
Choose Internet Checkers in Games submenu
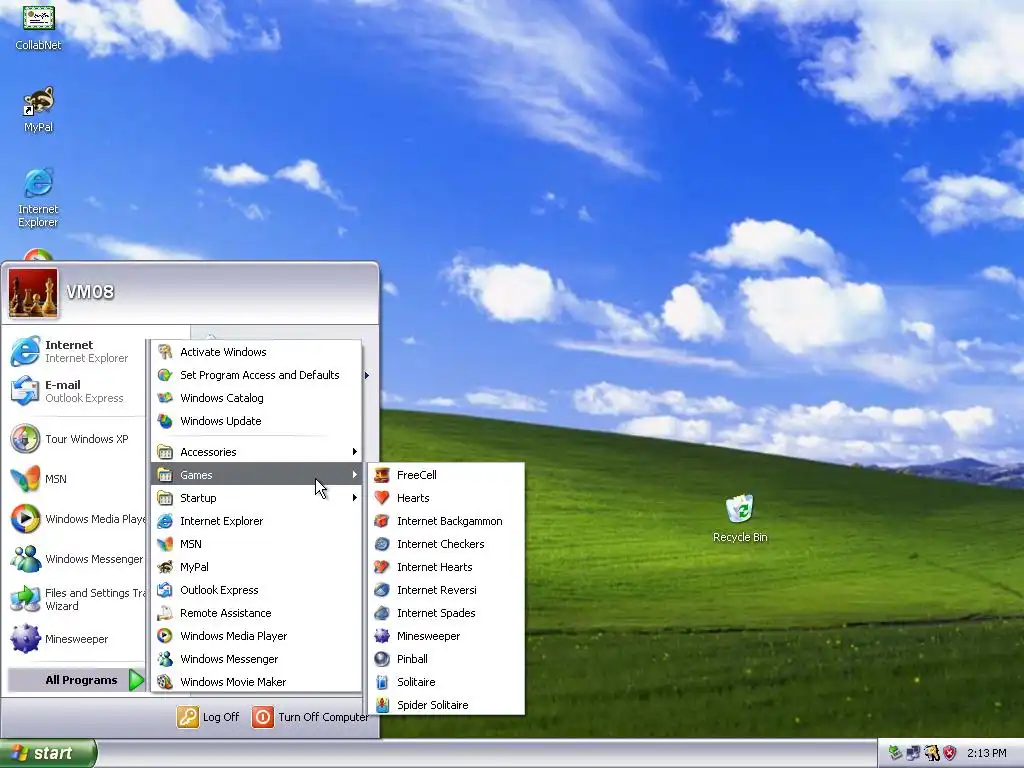pos(446,543)
